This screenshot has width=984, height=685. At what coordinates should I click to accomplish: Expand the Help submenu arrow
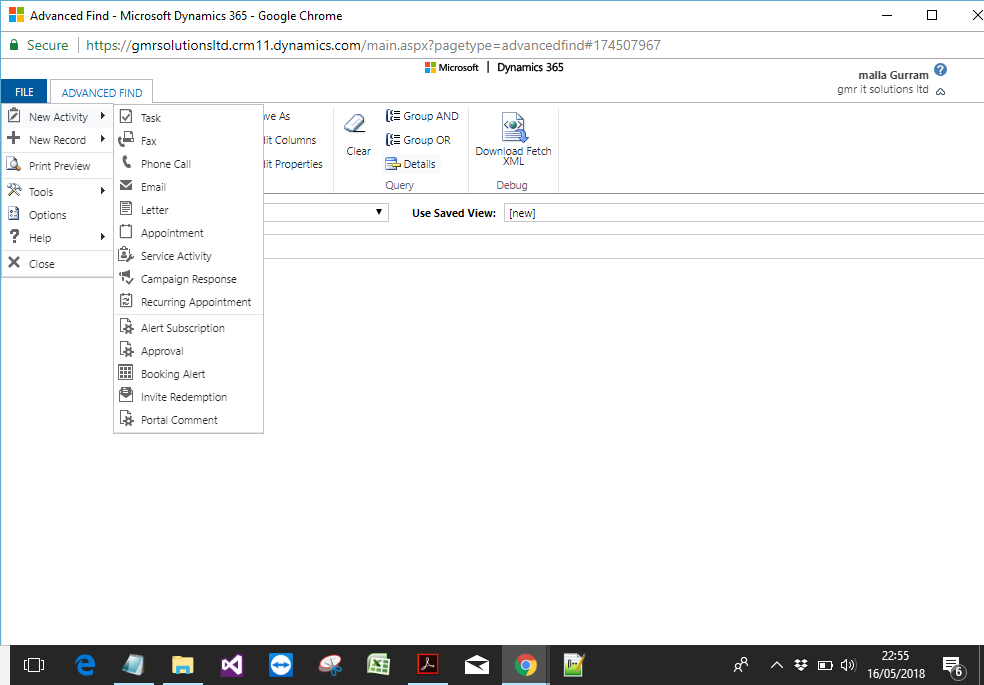[103, 237]
